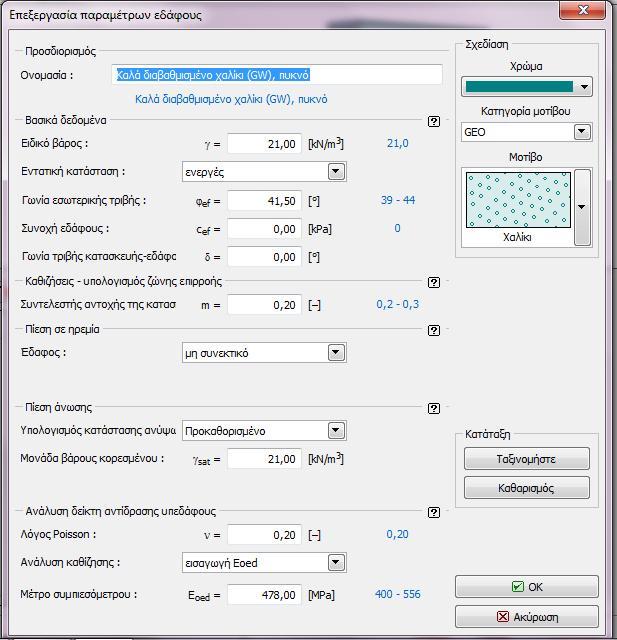The height and width of the screenshot is (640, 617).
Task: Expand the Εδαφος type dropdown
Action: (x=336, y=353)
